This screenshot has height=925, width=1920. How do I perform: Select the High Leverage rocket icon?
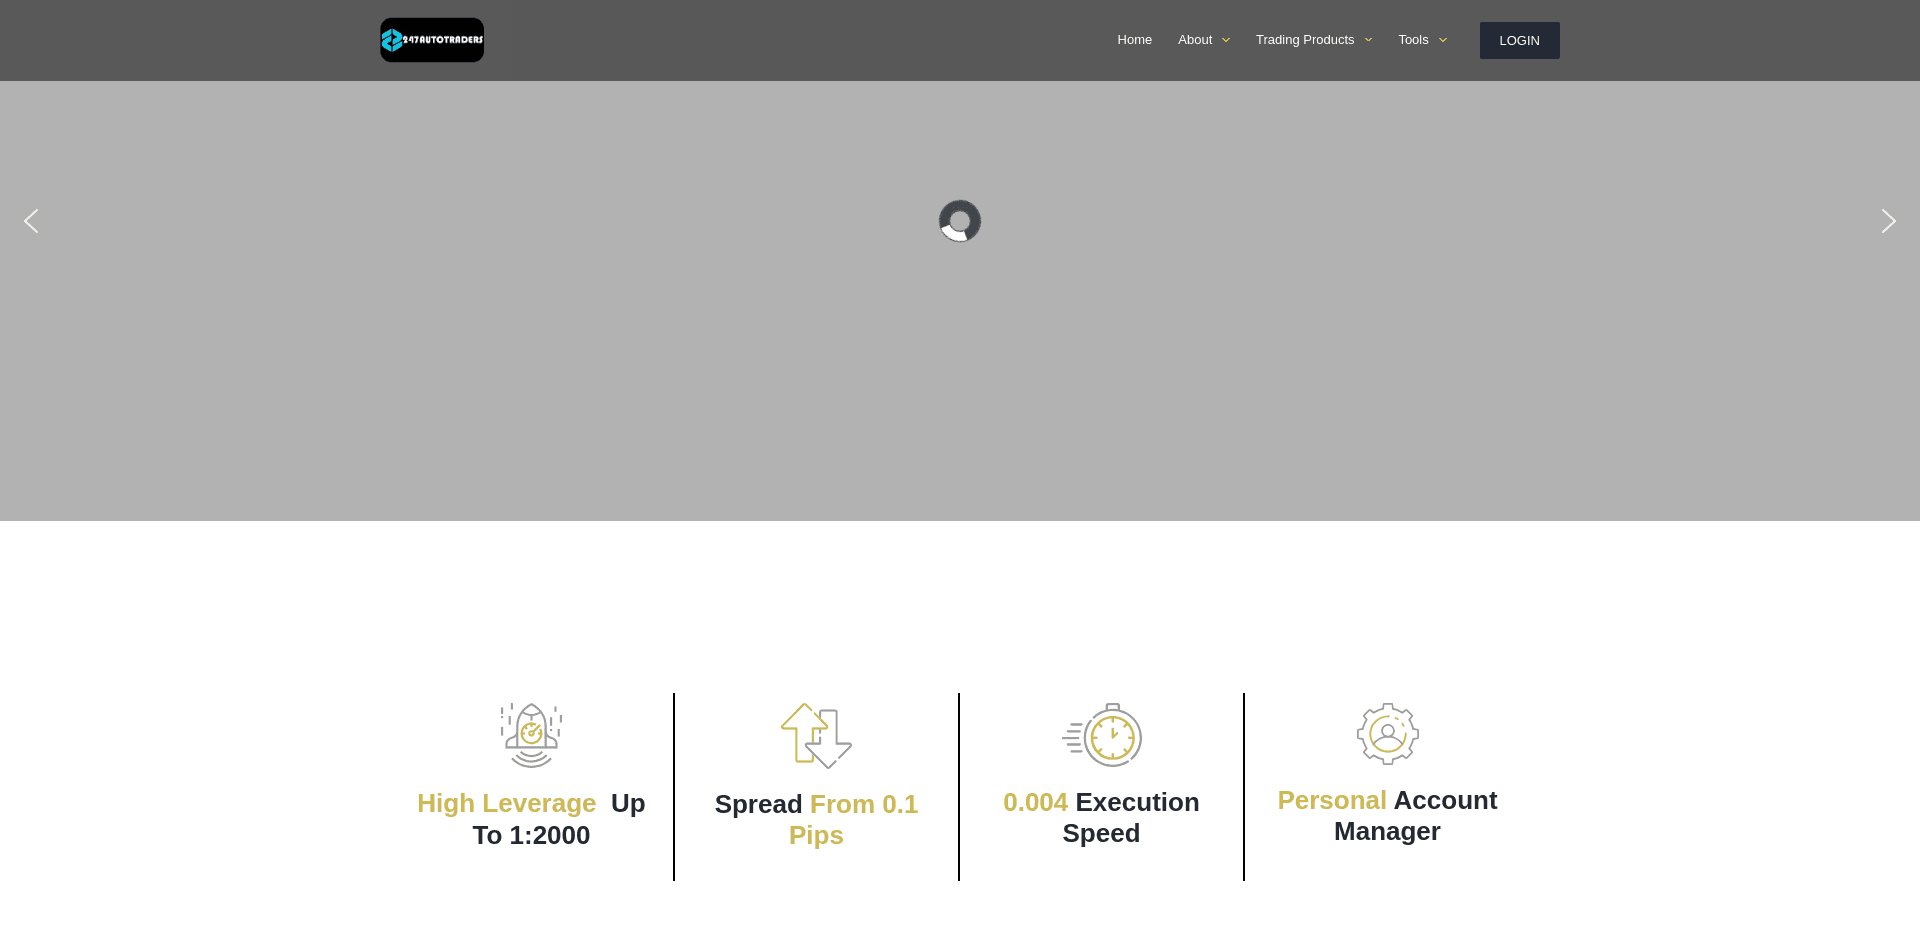tap(531, 735)
